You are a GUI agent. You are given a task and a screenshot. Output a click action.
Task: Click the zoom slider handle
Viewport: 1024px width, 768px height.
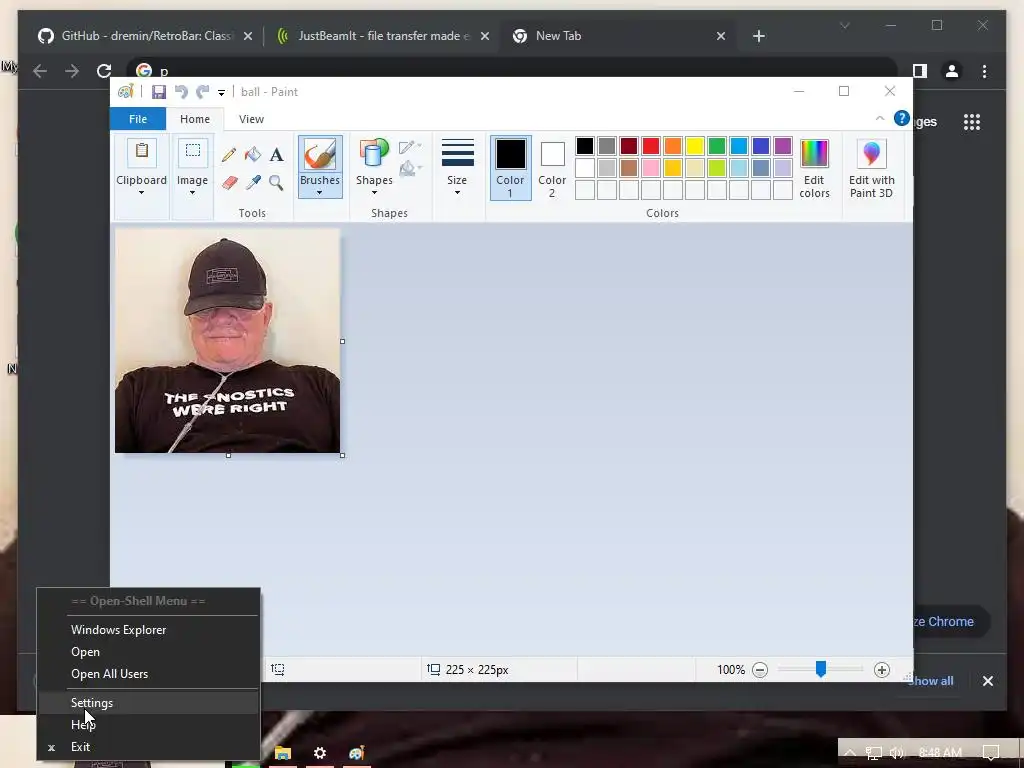(x=820, y=669)
